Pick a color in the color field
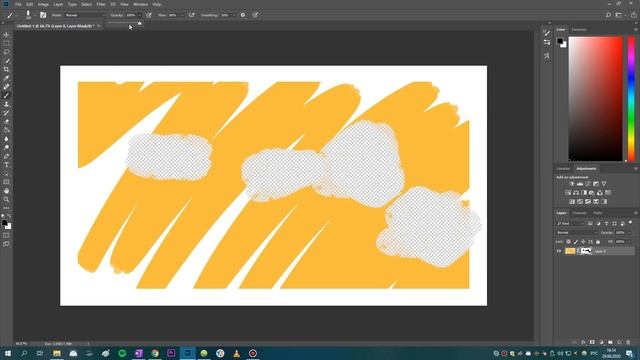This screenshot has height=360, width=640. (x=596, y=99)
